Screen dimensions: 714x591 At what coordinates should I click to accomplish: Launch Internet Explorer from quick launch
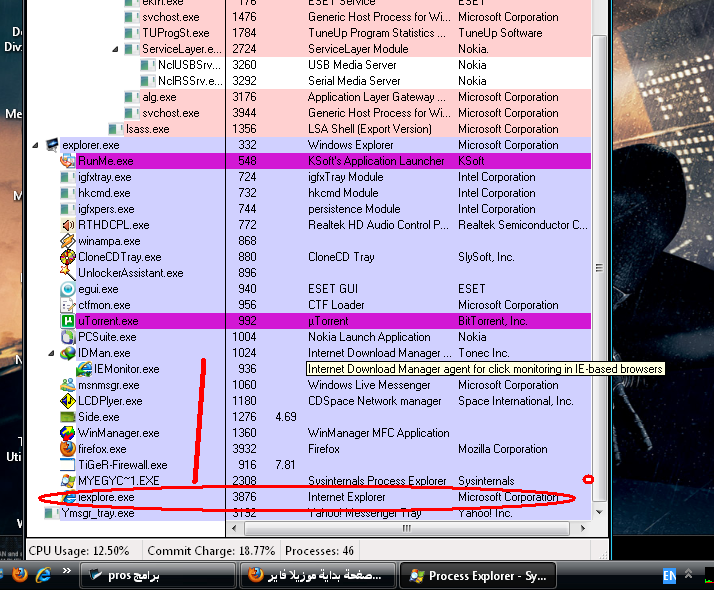coord(44,575)
